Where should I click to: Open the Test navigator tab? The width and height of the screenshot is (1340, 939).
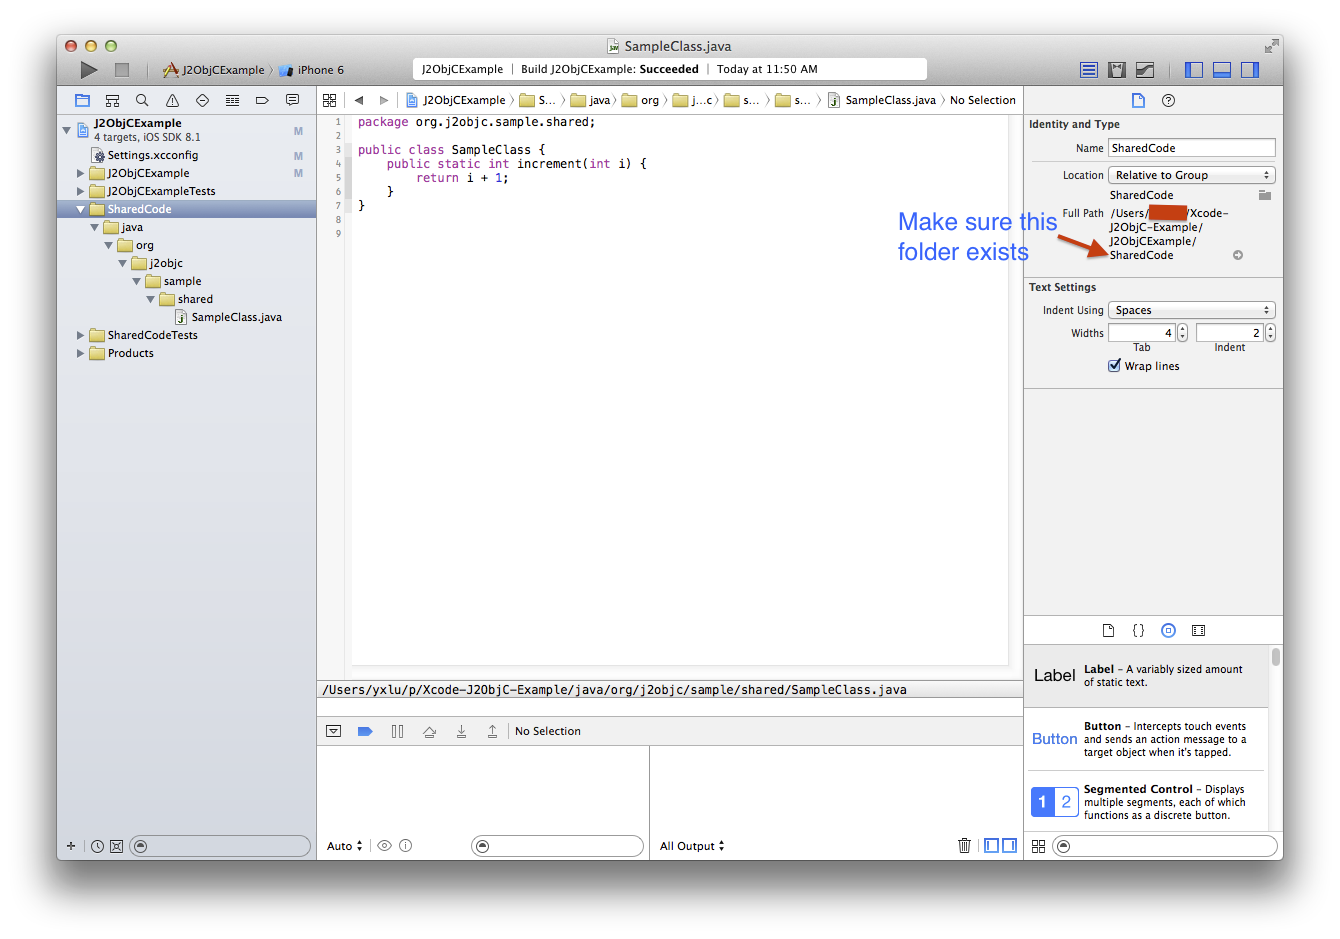coord(202,100)
